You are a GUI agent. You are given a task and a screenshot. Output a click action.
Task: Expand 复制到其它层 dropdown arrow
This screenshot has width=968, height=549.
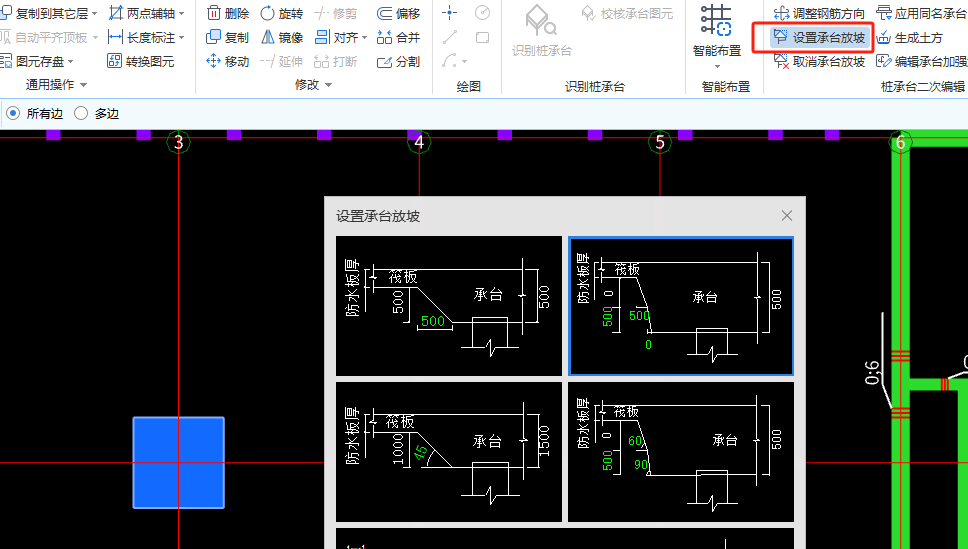(x=94, y=14)
